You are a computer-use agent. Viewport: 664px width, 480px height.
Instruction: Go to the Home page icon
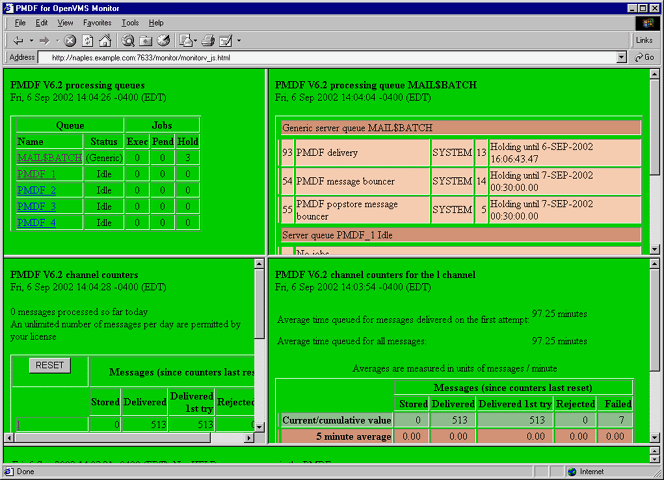coord(105,41)
